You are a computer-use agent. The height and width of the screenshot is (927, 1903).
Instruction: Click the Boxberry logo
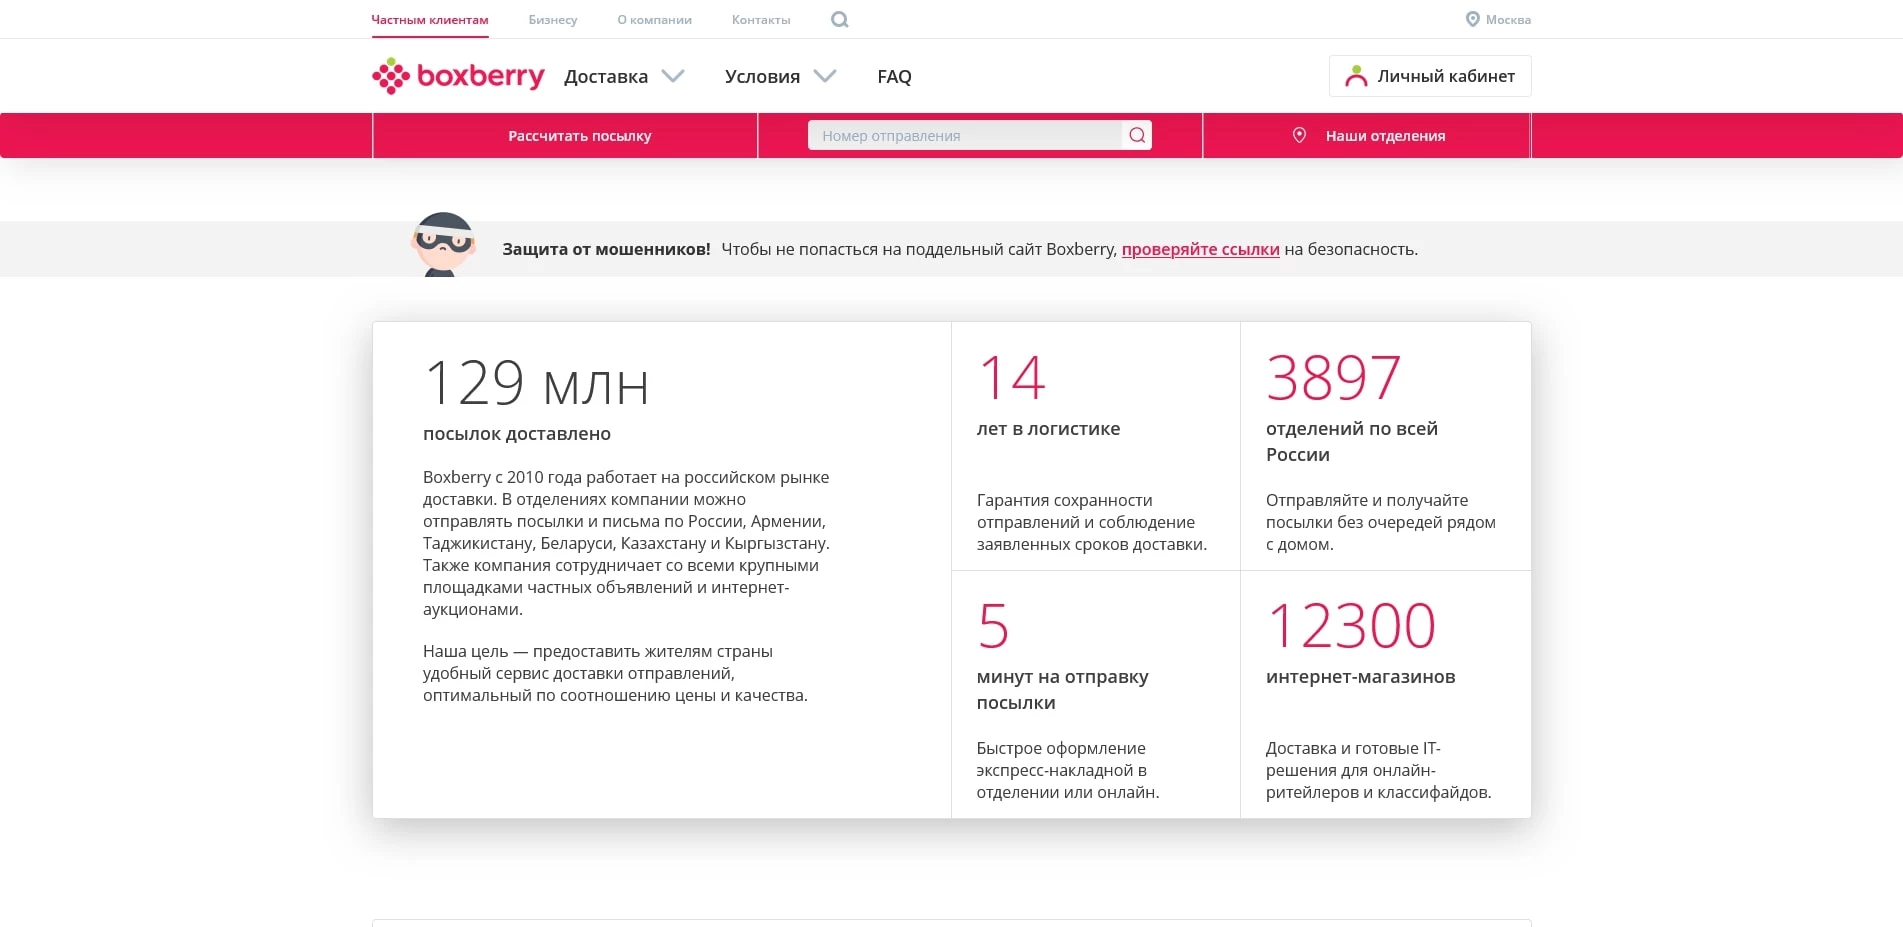coord(458,76)
